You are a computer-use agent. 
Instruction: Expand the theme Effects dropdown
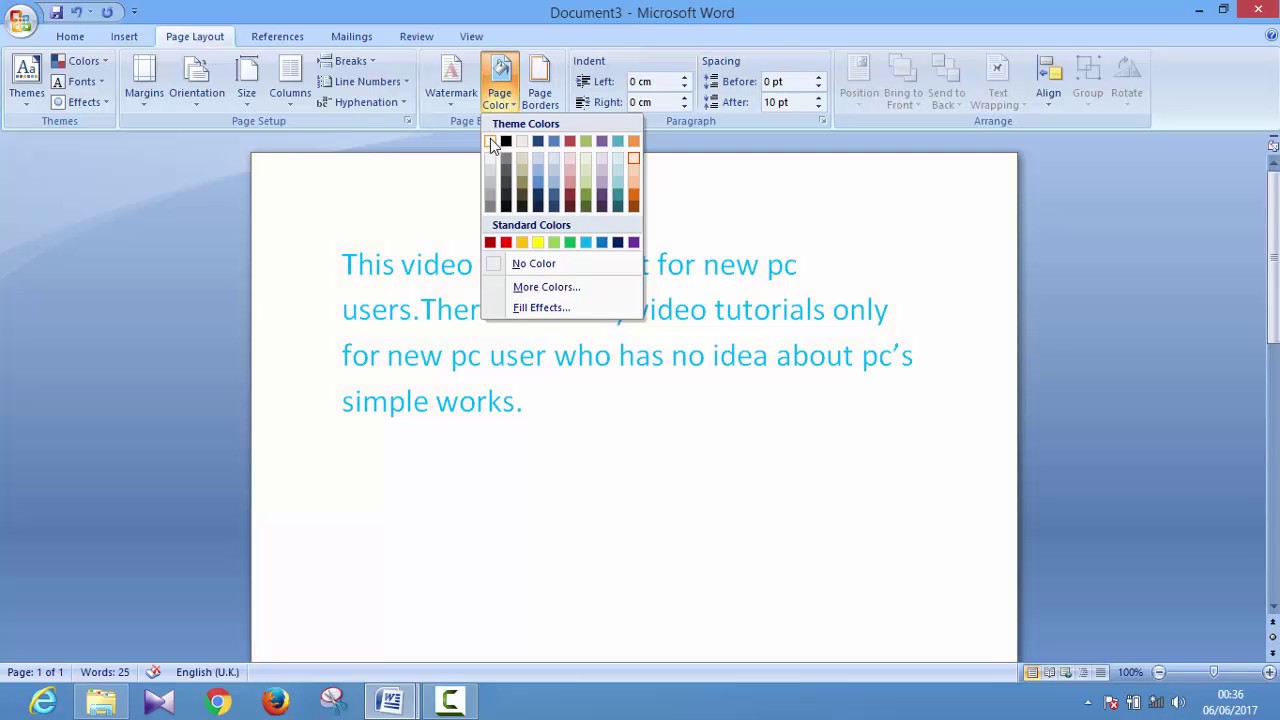(79, 102)
